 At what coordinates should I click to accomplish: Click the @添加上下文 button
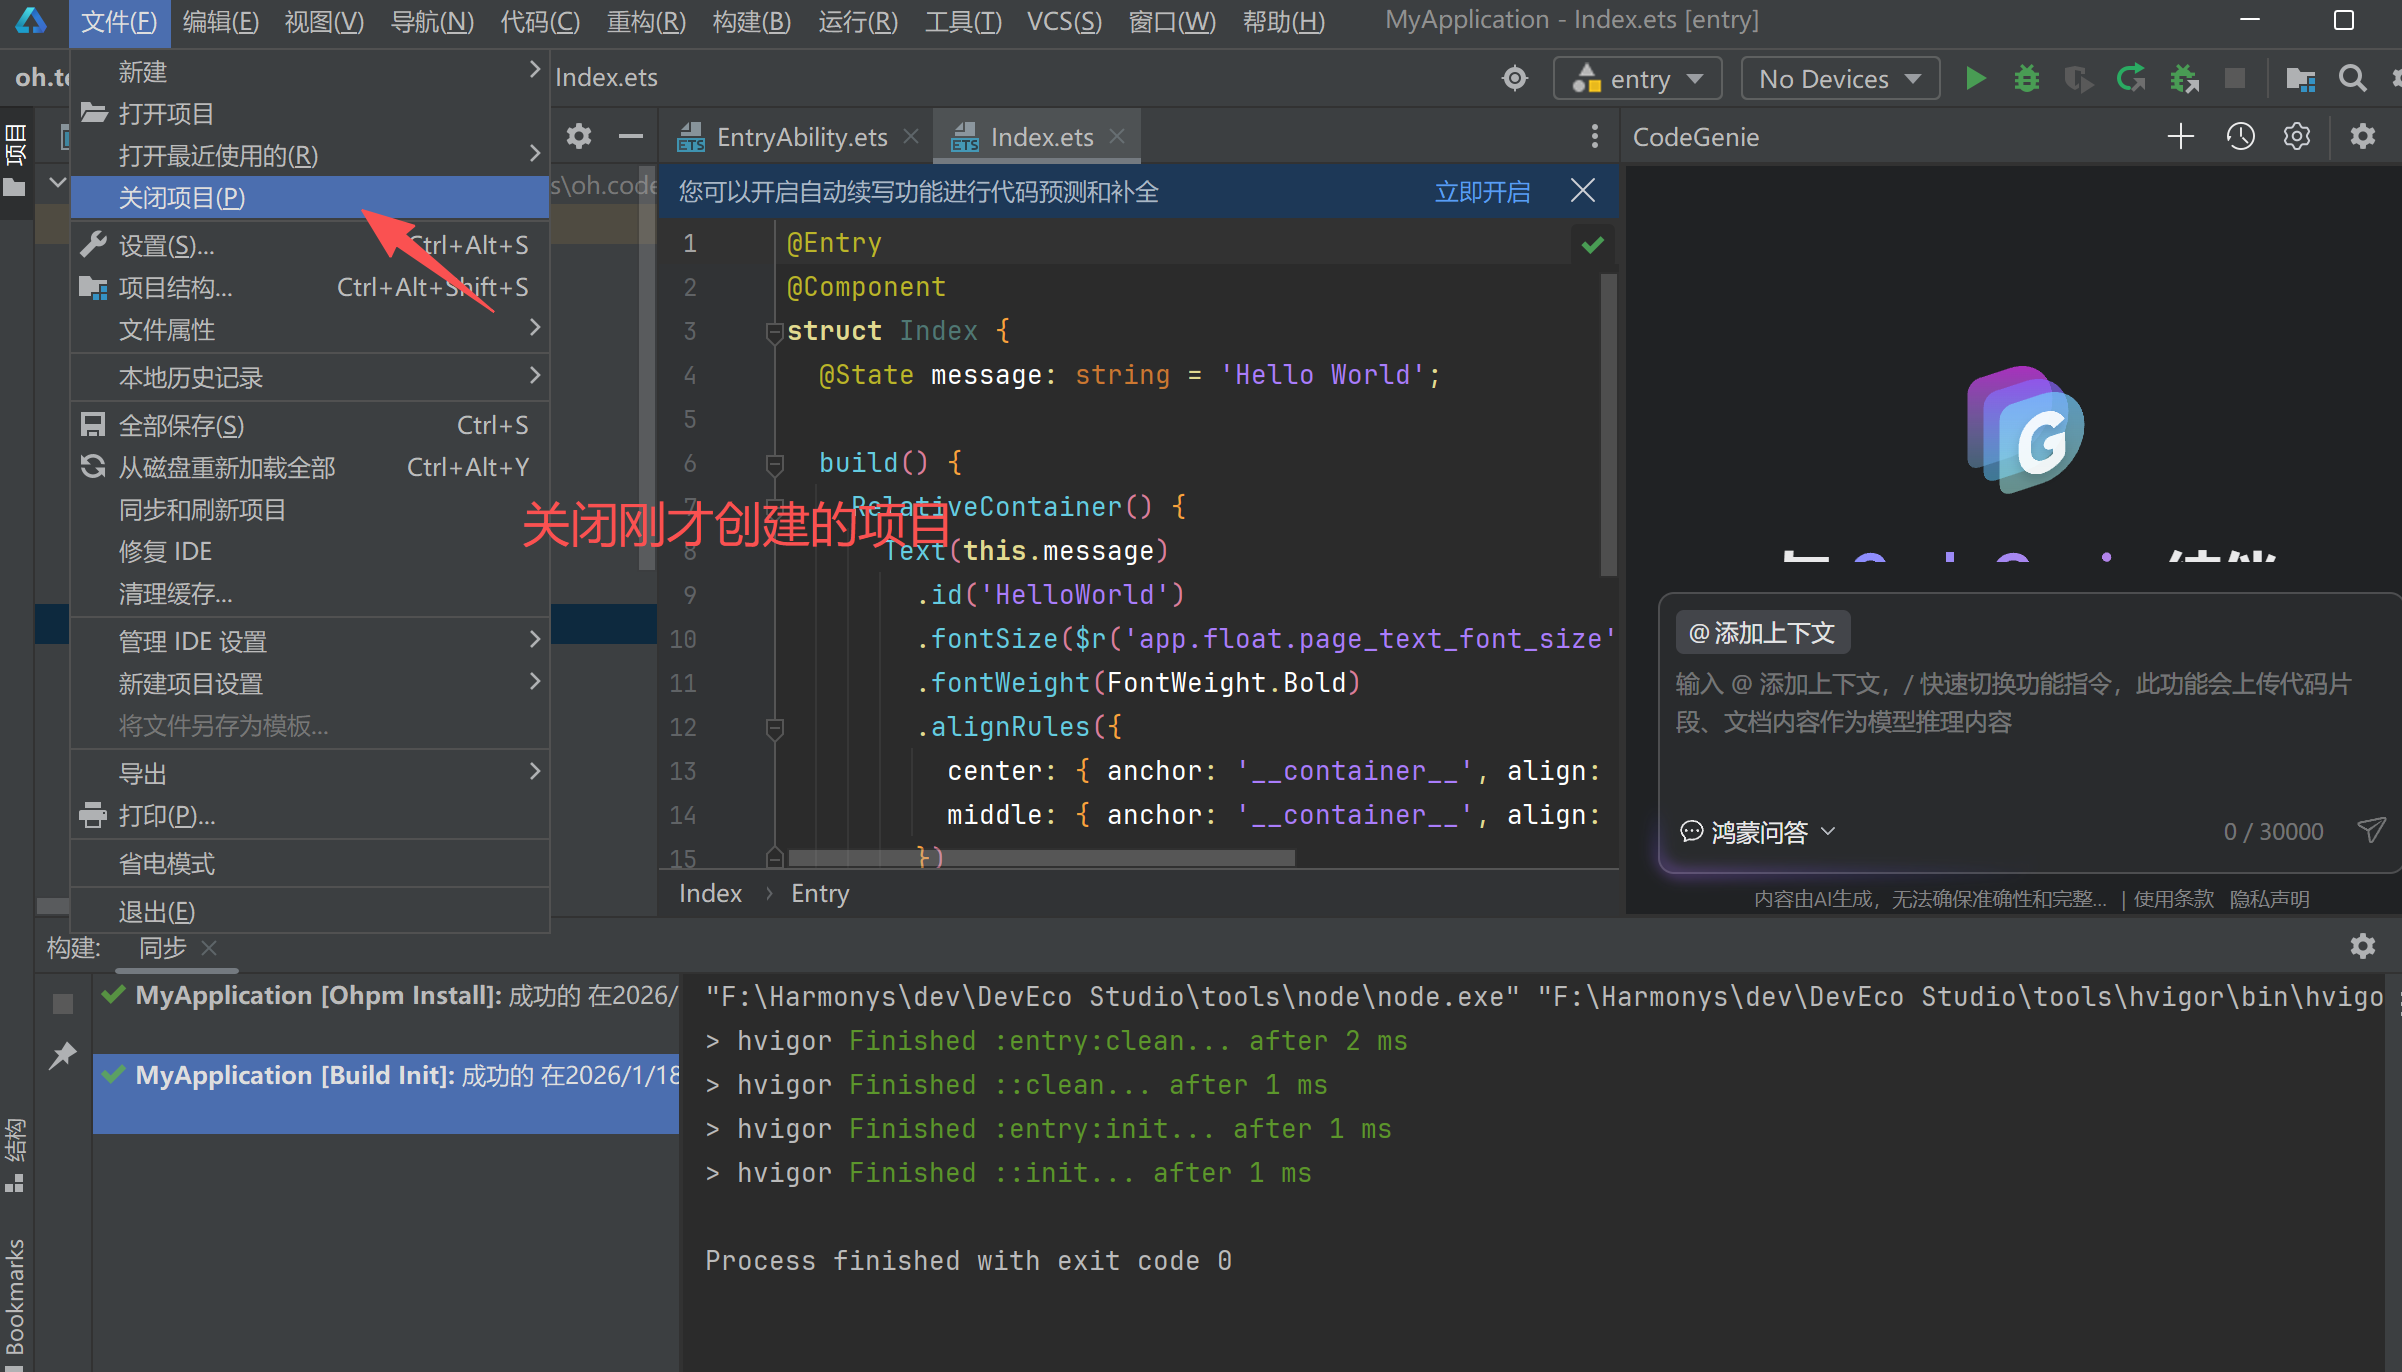(x=1762, y=633)
